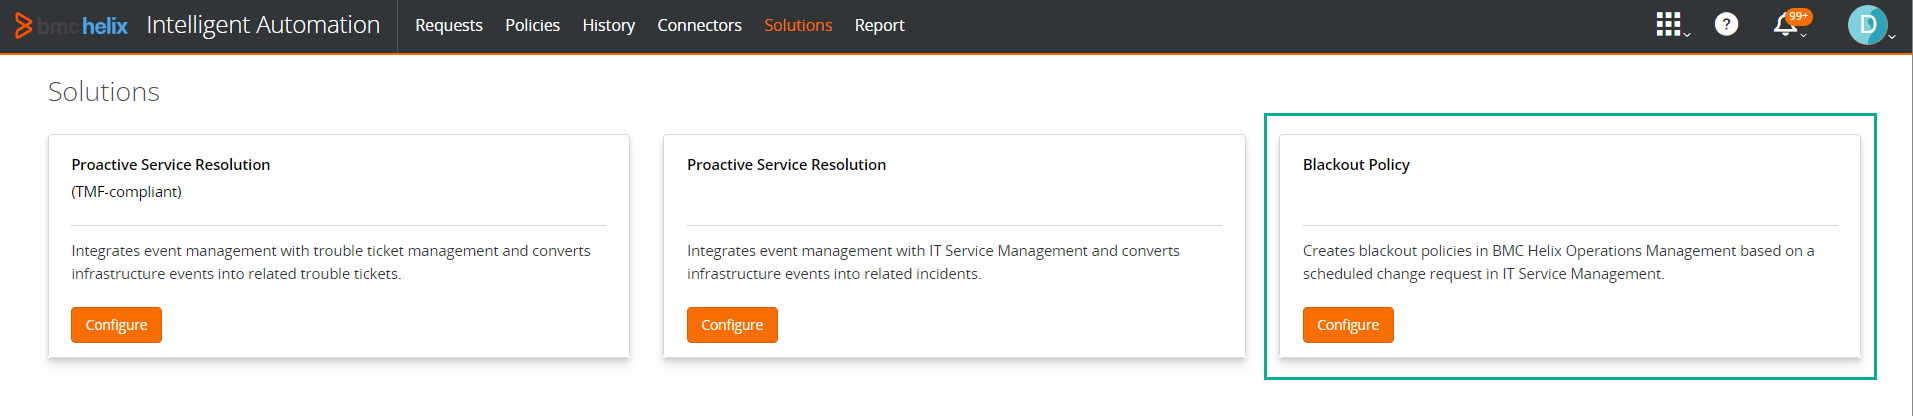This screenshot has height=416, width=1913.
Task: Click the Blackout Policy card title
Action: pyautogui.click(x=1356, y=165)
